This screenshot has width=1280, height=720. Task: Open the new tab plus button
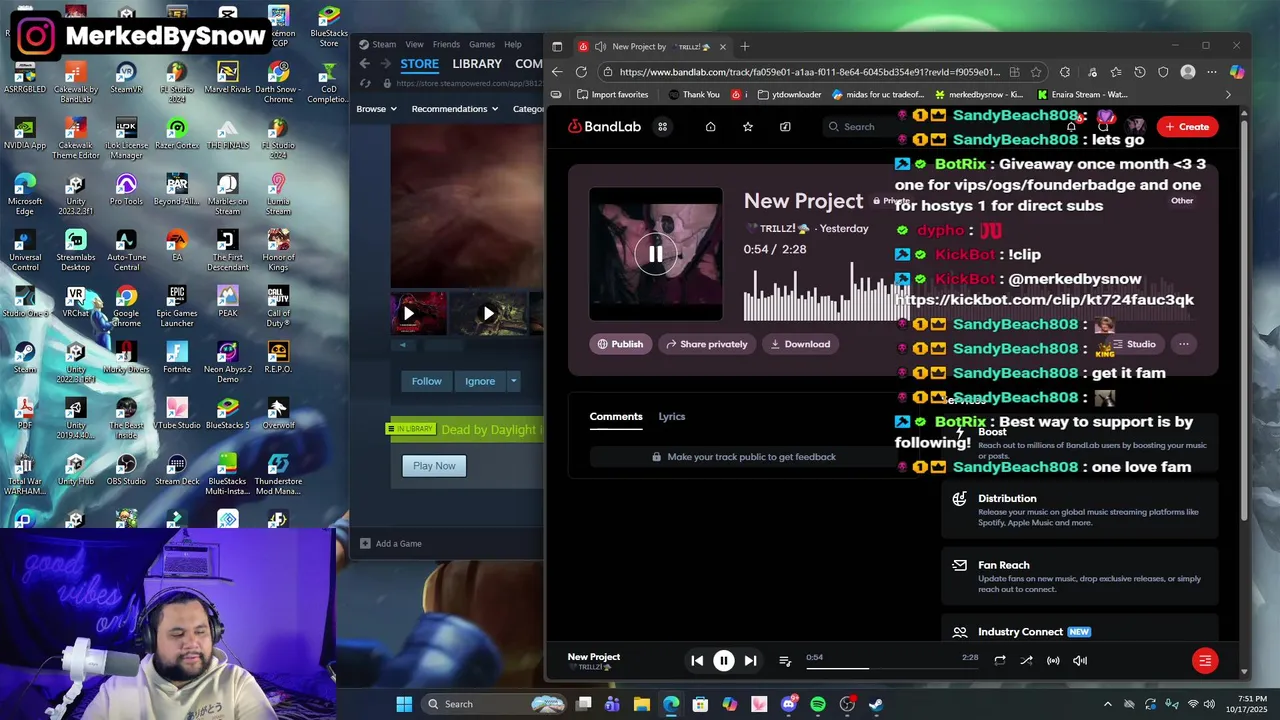[744, 46]
